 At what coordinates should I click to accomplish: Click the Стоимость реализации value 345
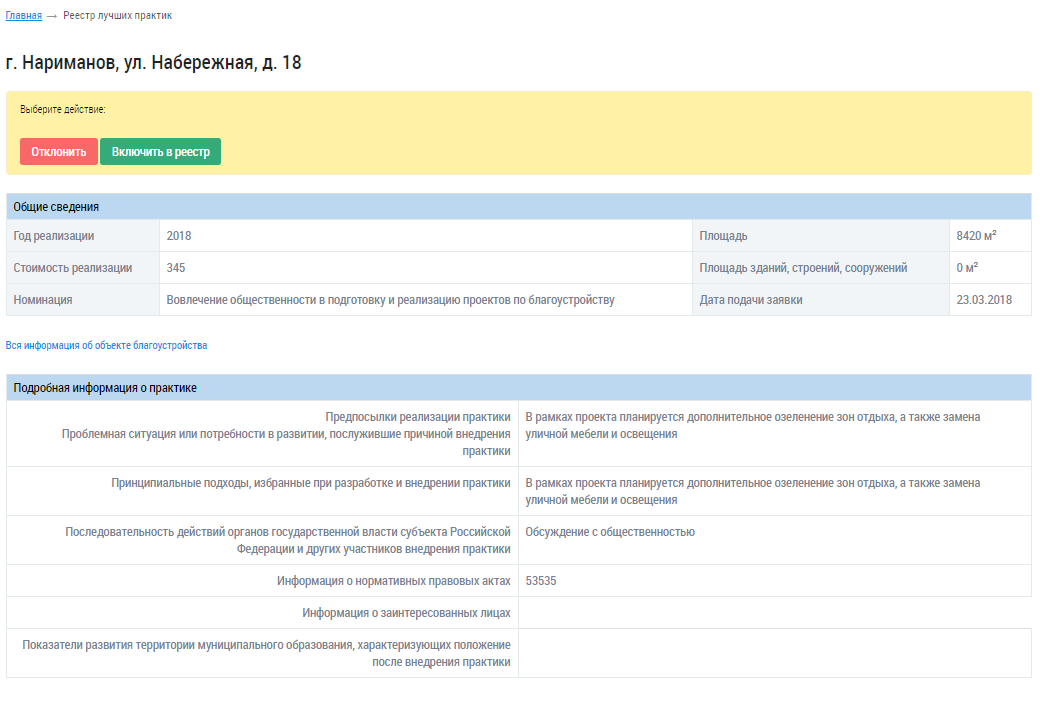point(176,268)
